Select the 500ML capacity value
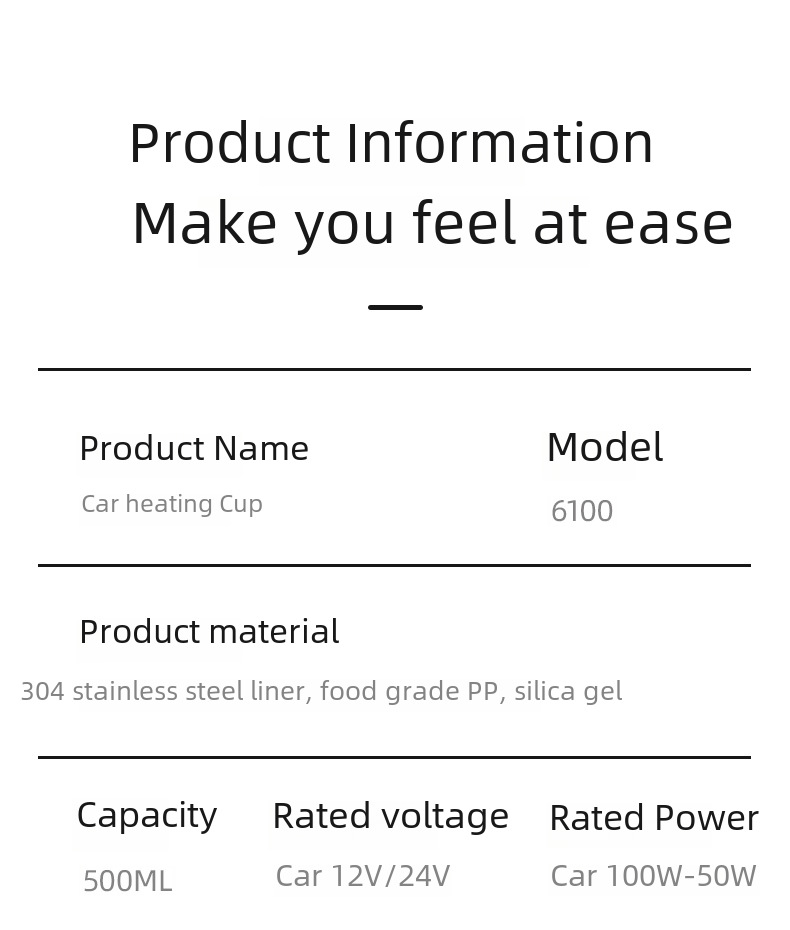The width and height of the screenshot is (790, 930). [127, 881]
